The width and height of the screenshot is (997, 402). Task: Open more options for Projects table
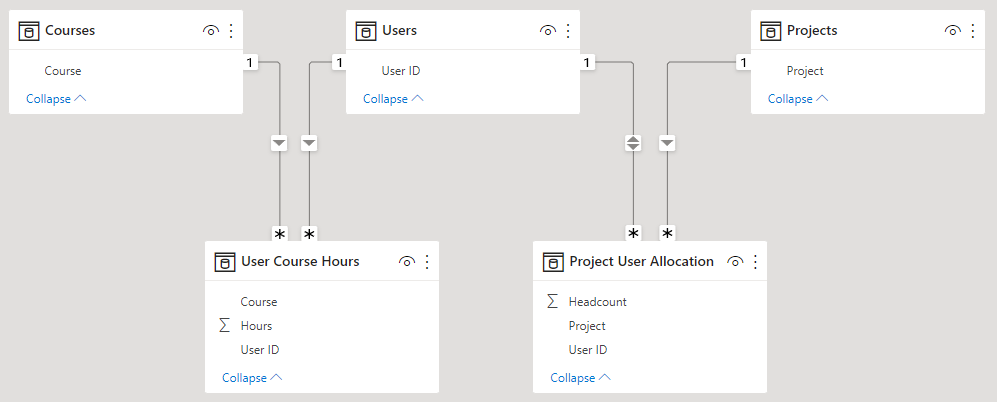point(973,31)
